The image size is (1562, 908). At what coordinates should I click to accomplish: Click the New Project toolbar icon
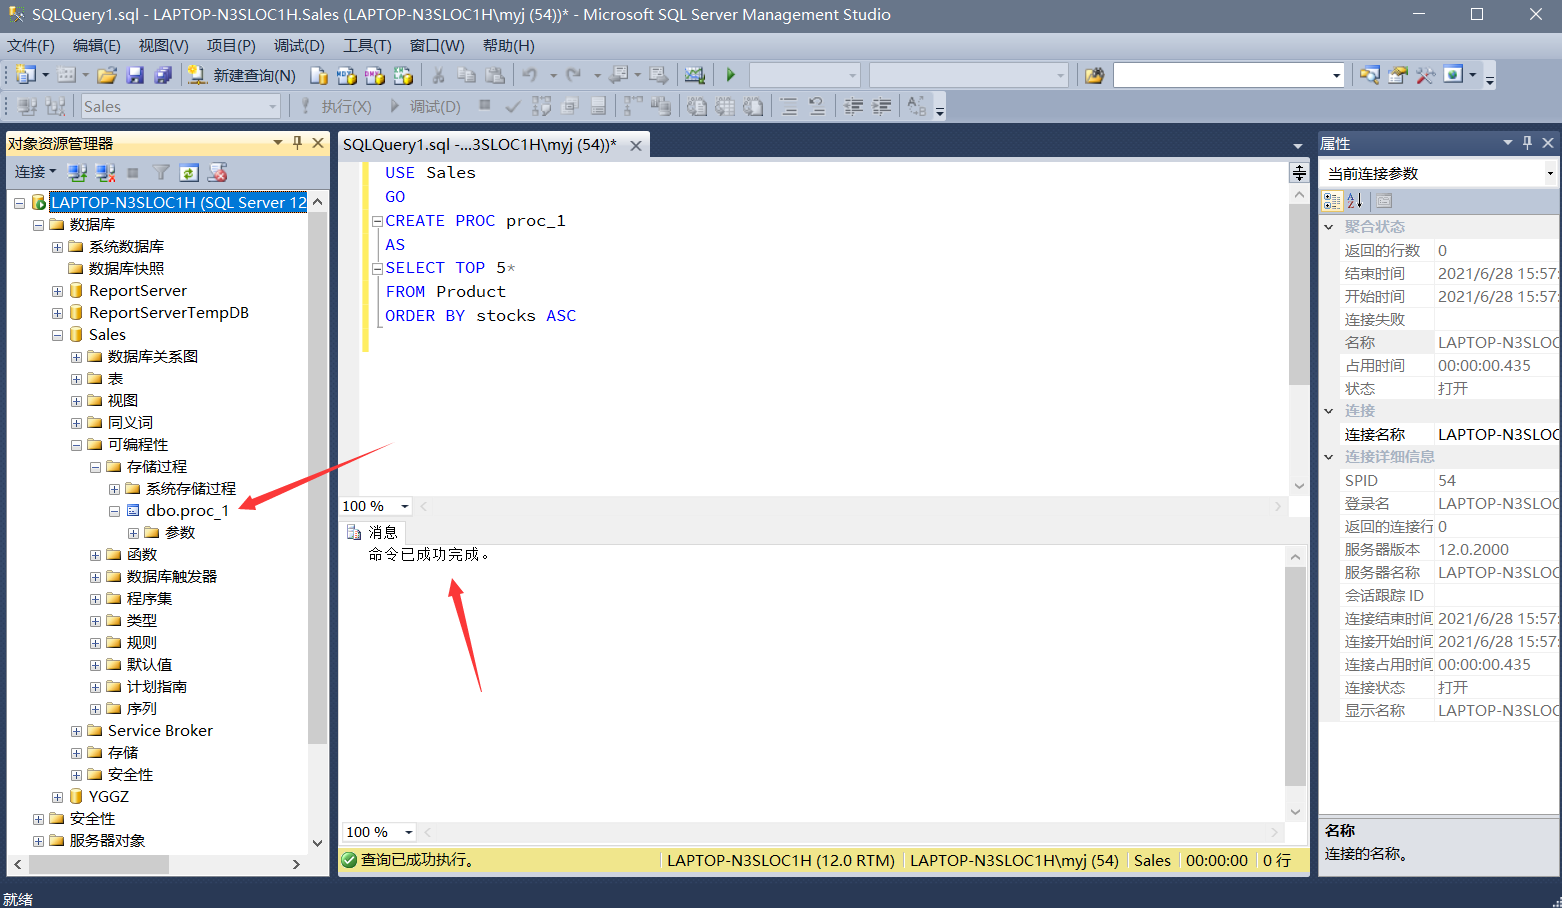click(26, 75)
